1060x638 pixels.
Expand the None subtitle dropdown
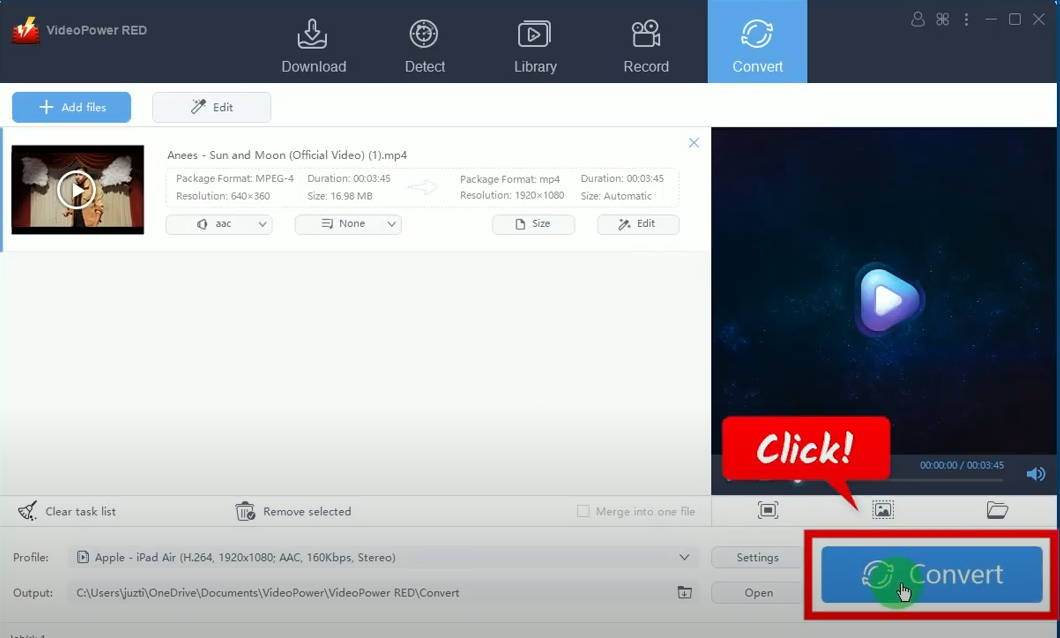[x=348, y=224]
